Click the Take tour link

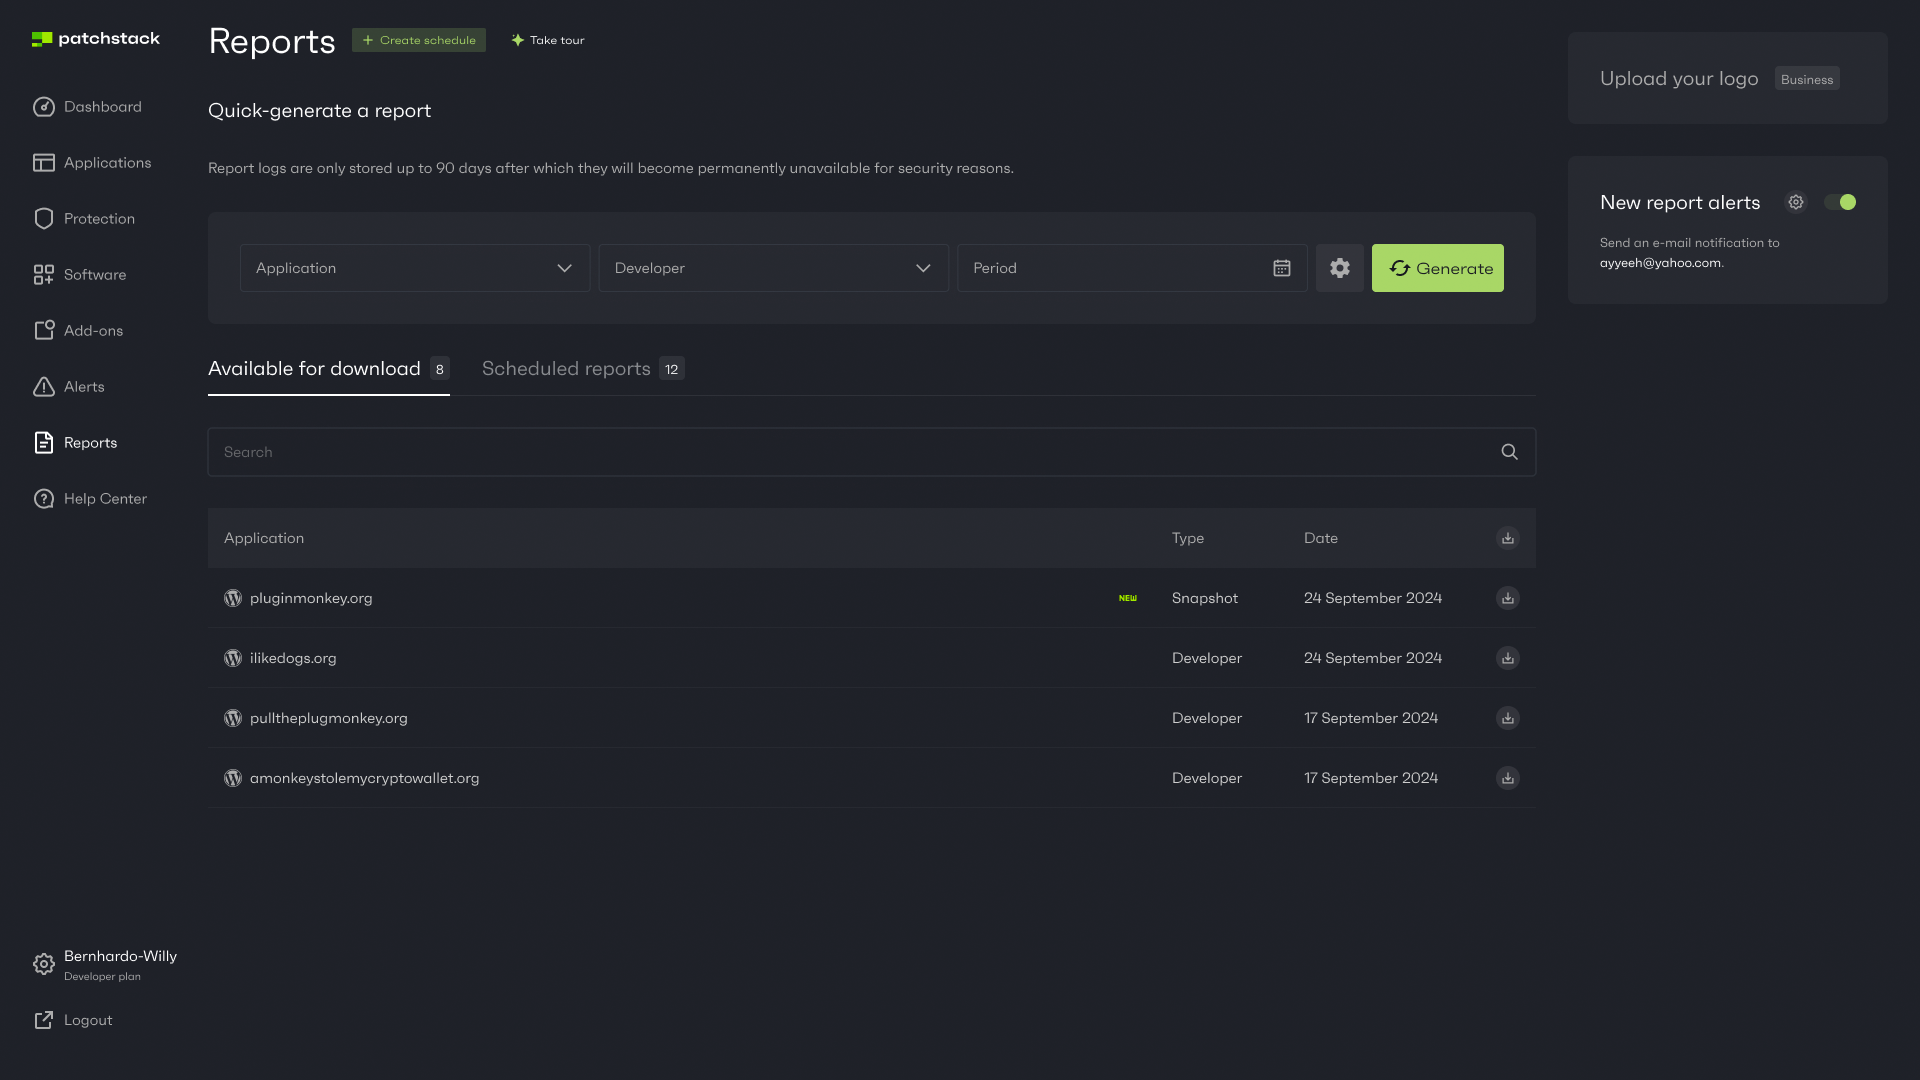click(x=547, y=40)
